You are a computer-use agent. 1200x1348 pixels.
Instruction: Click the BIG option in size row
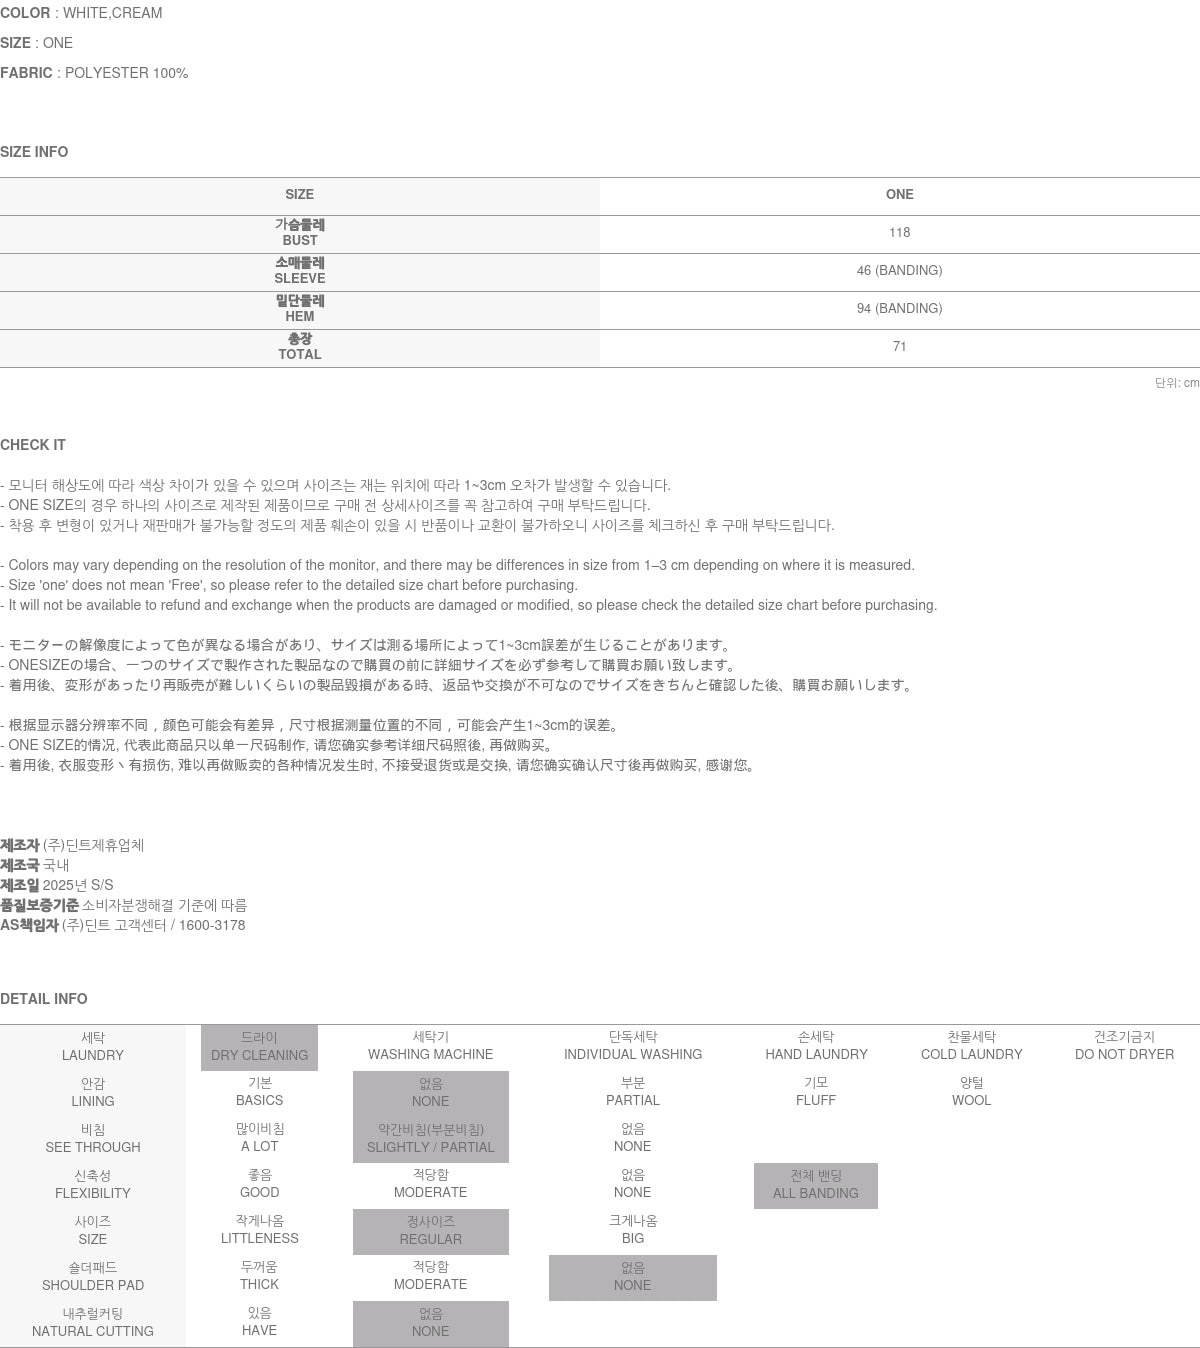[632, 1230]
